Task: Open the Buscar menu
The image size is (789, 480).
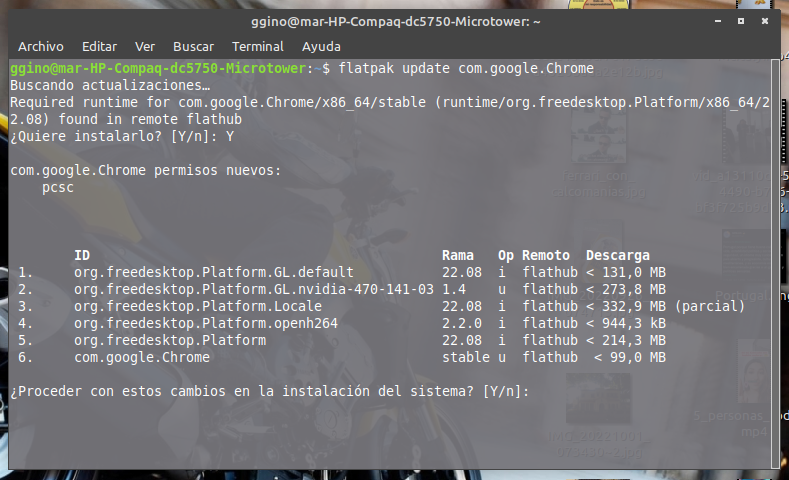Action: [193, 47]
